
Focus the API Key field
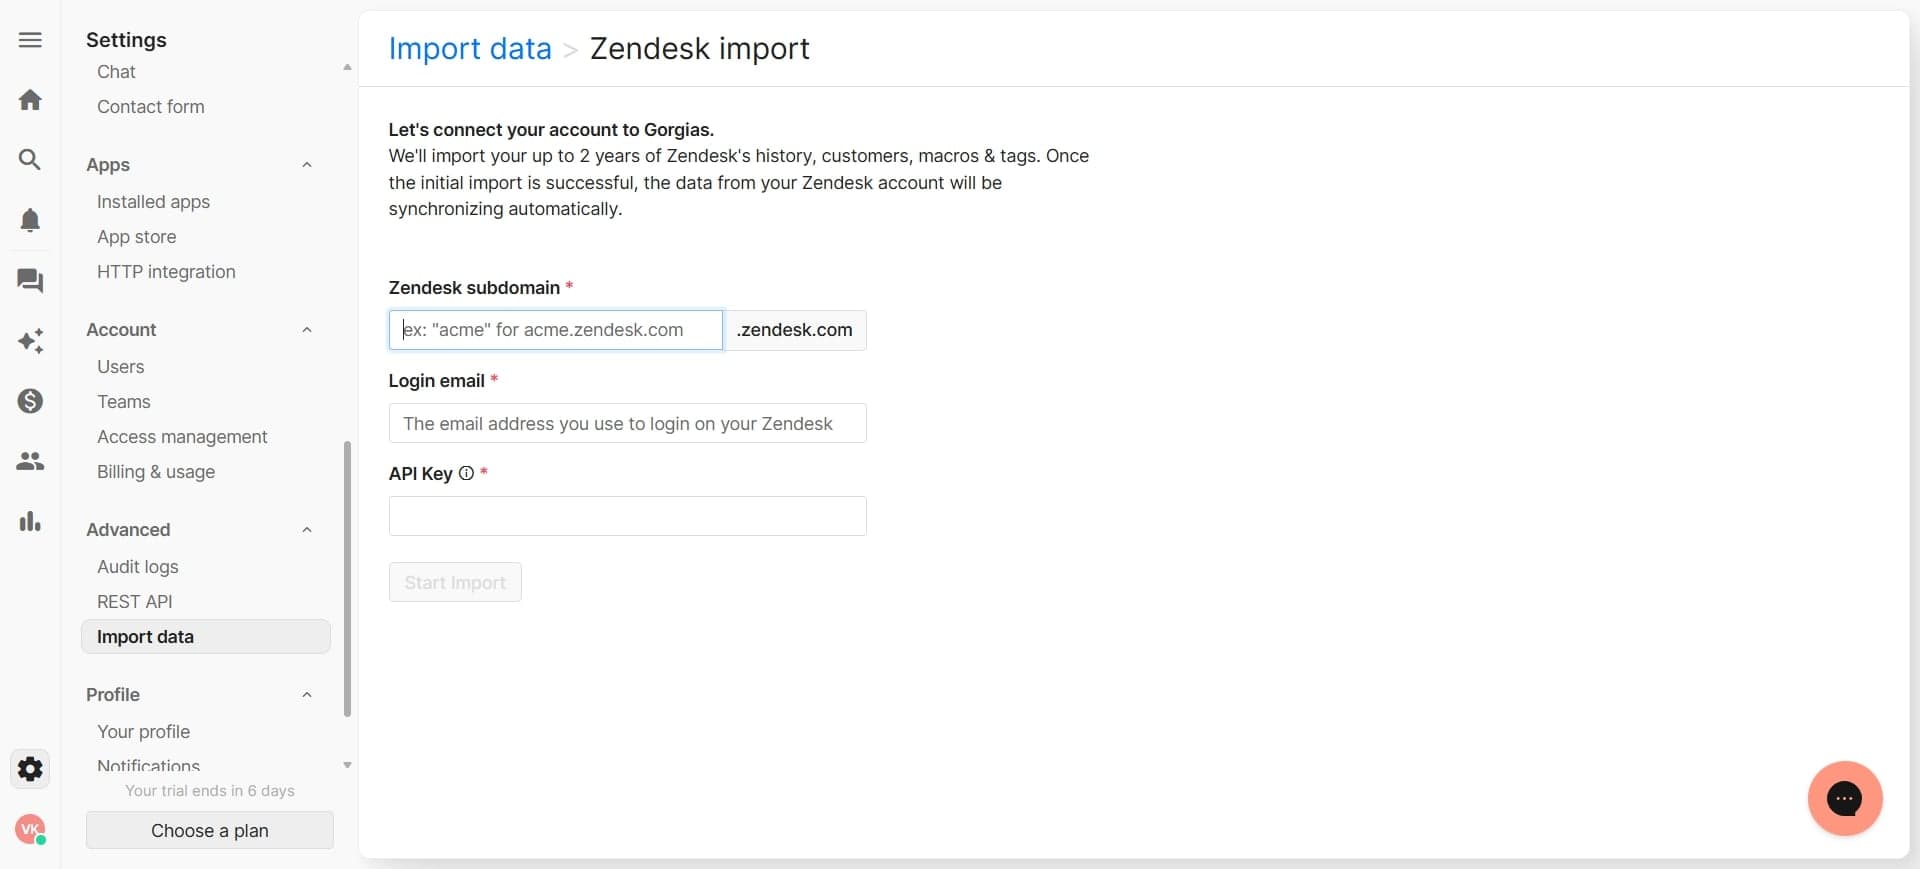tap(627, 516)
